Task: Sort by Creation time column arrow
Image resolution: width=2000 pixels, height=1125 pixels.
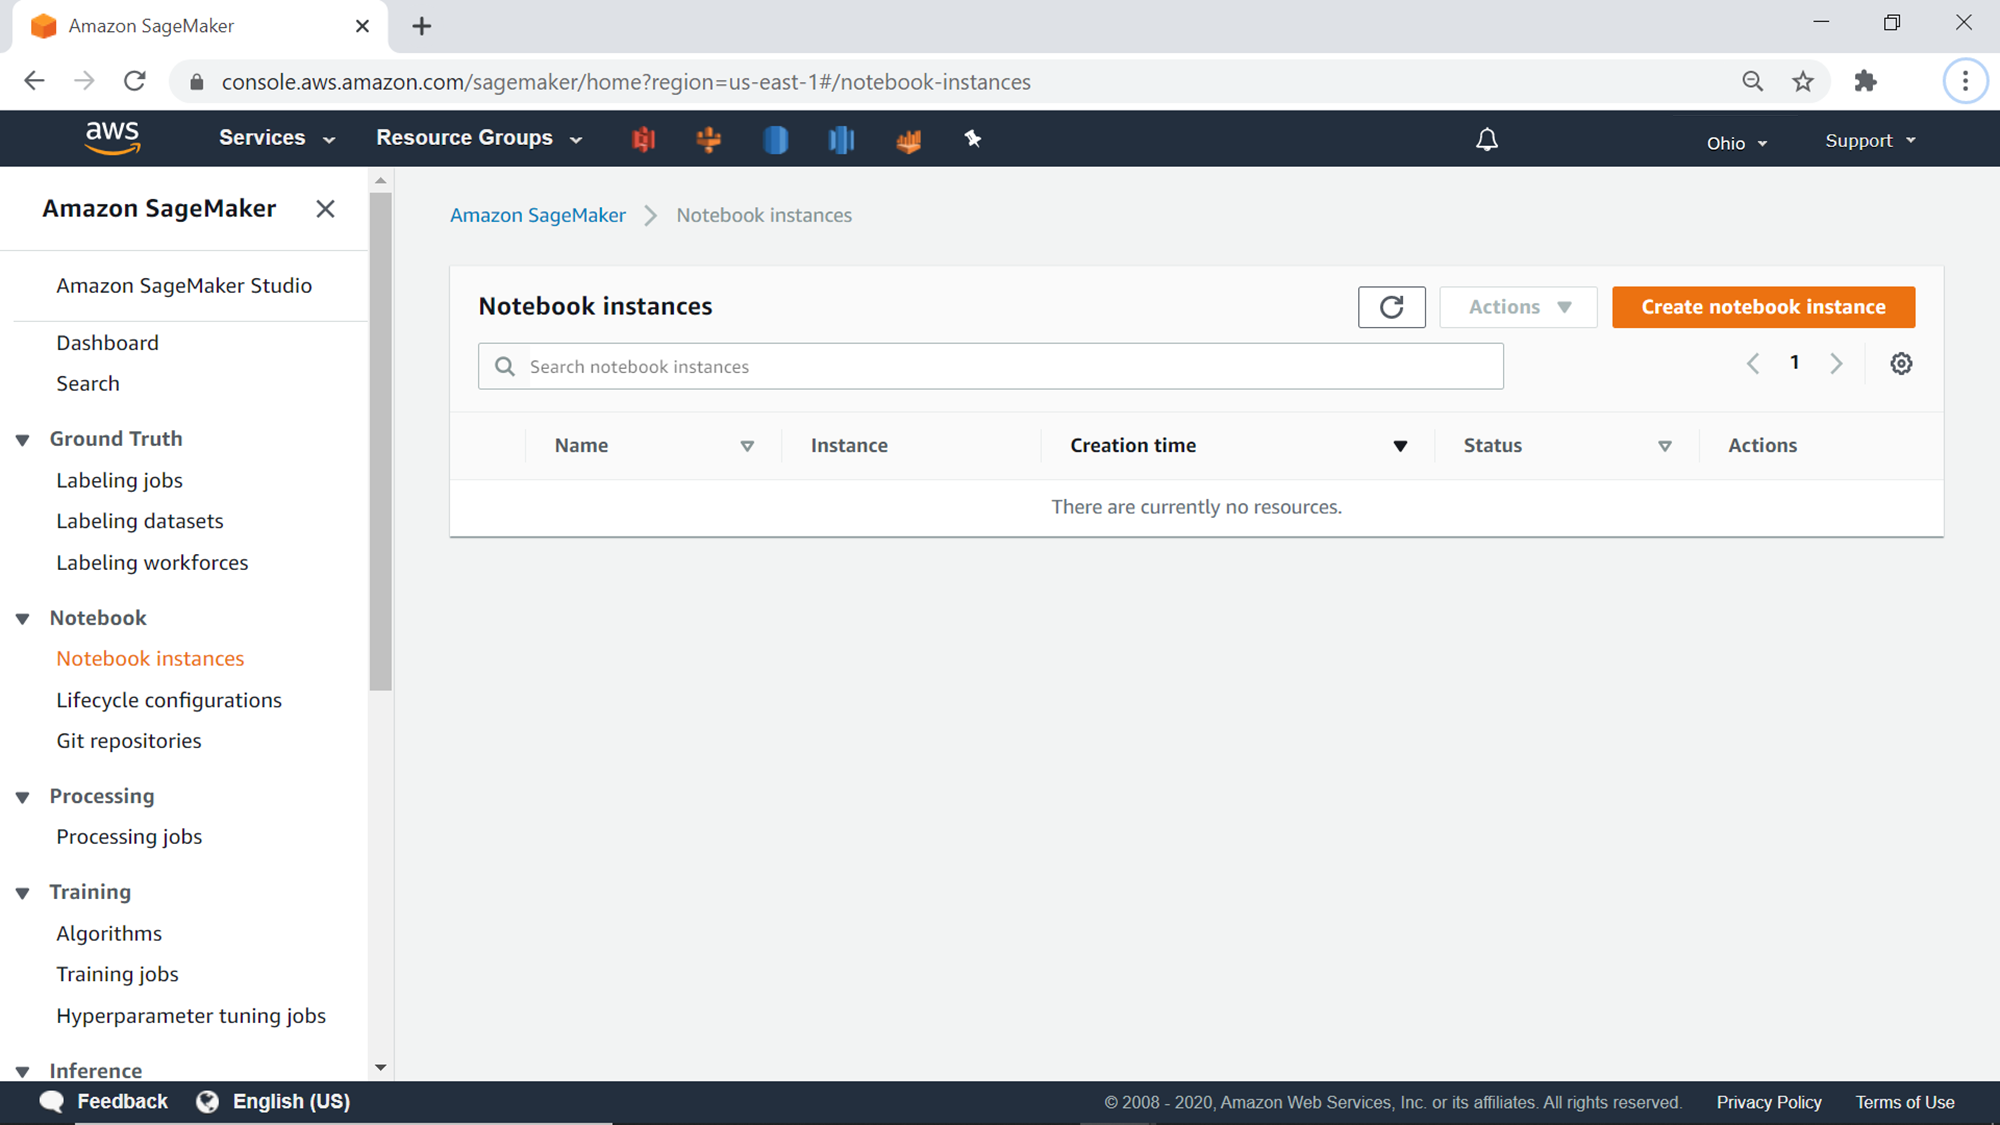Action: (1400, 446)
